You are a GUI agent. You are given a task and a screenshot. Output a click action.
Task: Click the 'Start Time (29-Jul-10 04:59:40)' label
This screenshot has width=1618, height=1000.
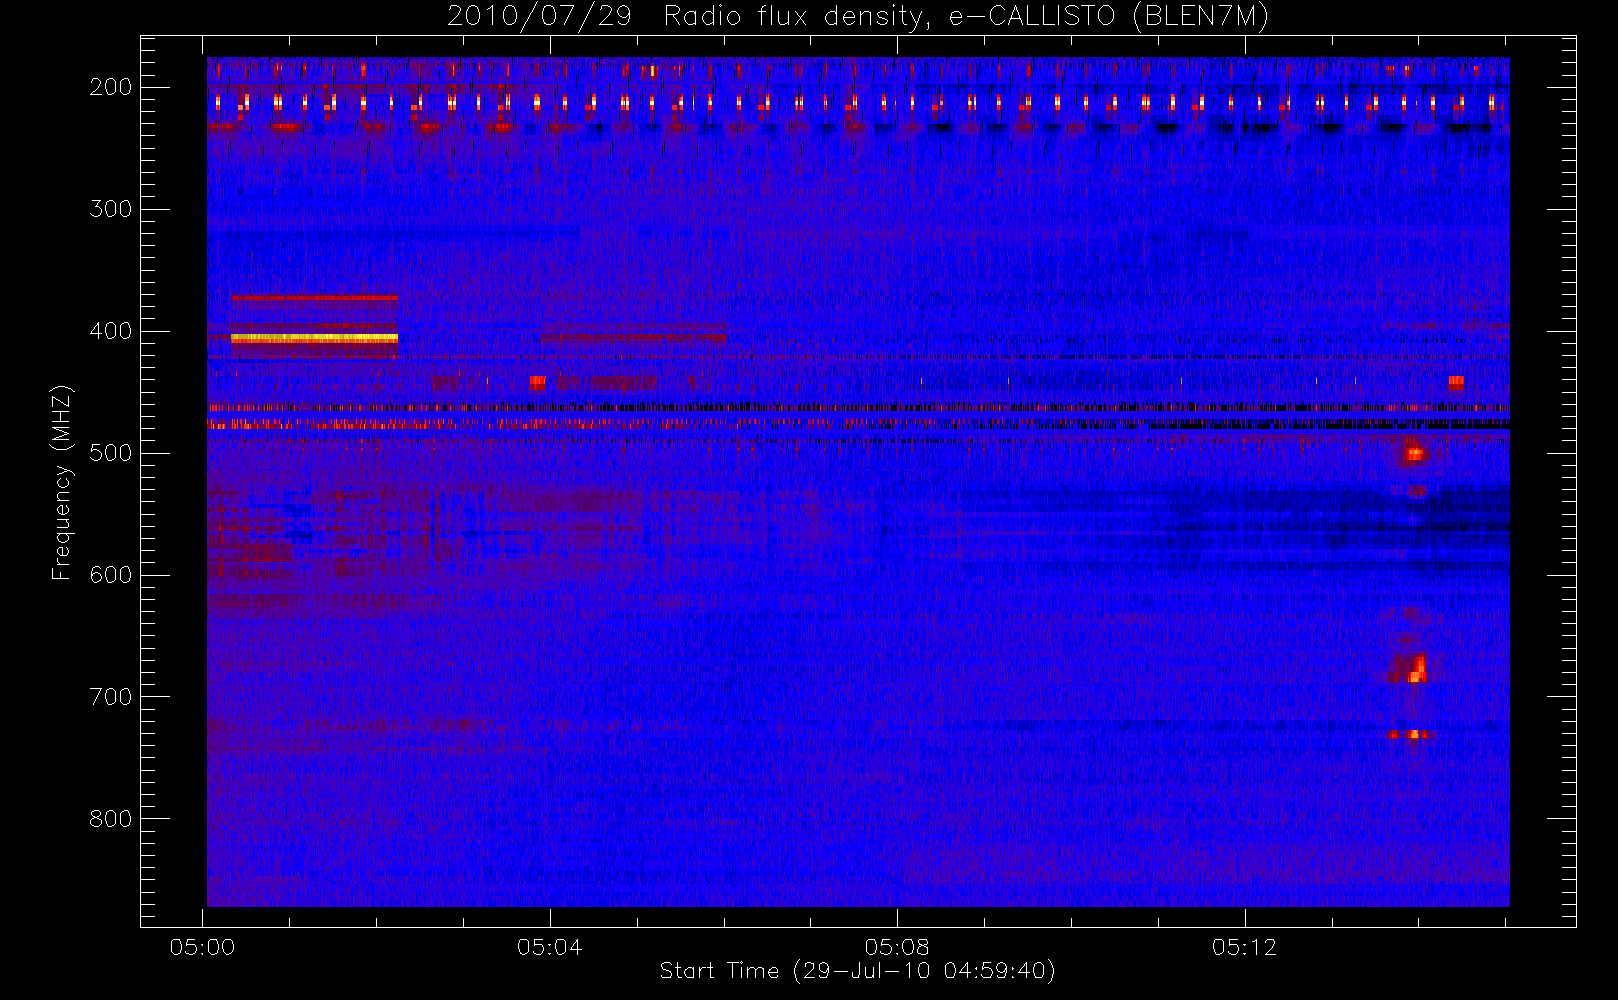coord(858,971)
